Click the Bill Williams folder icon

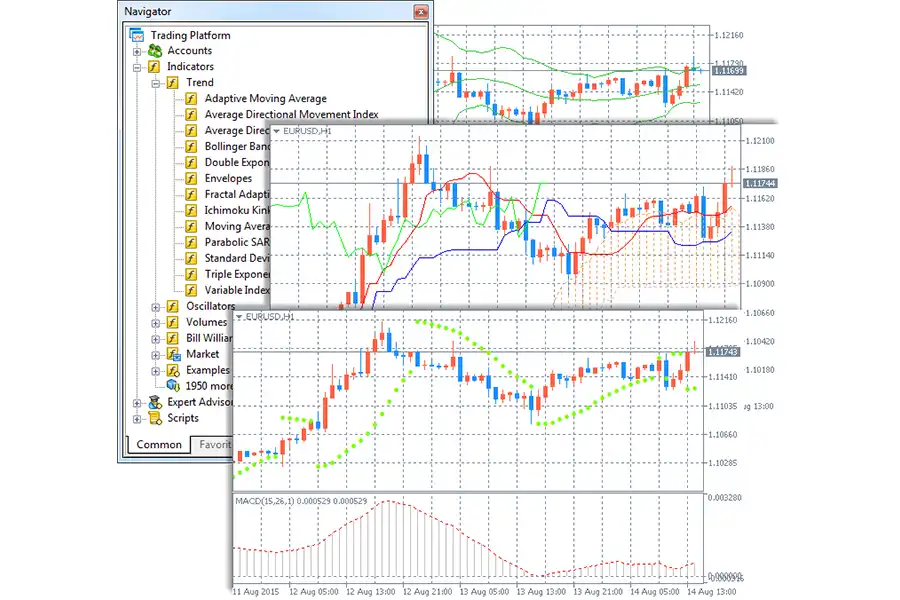click(x=172, y=338)
